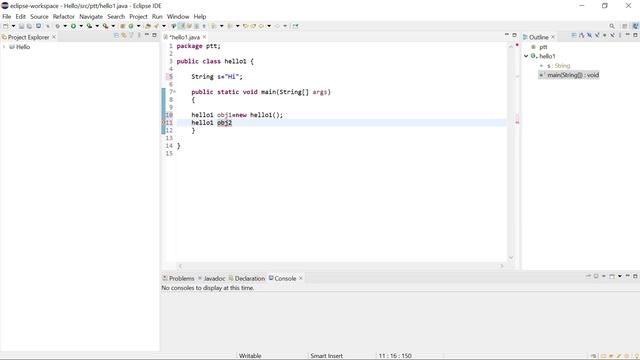640x360 pixels.
Task: Click the New file toolbar icon
Action: [x=5, y=26]
